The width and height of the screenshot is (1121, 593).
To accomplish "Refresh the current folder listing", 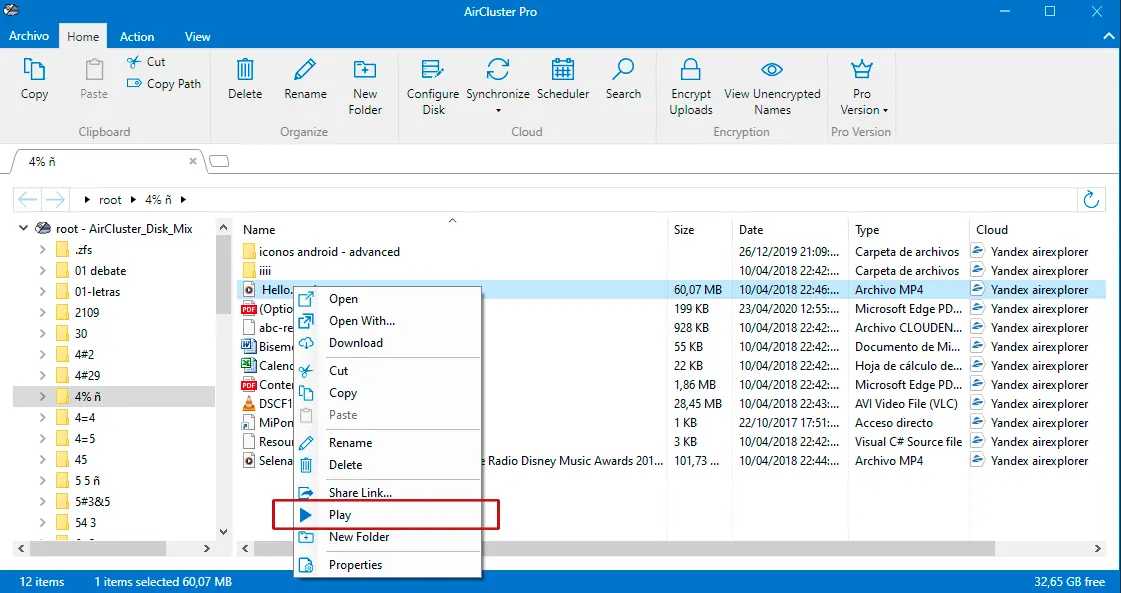I will coord(1091,200).
